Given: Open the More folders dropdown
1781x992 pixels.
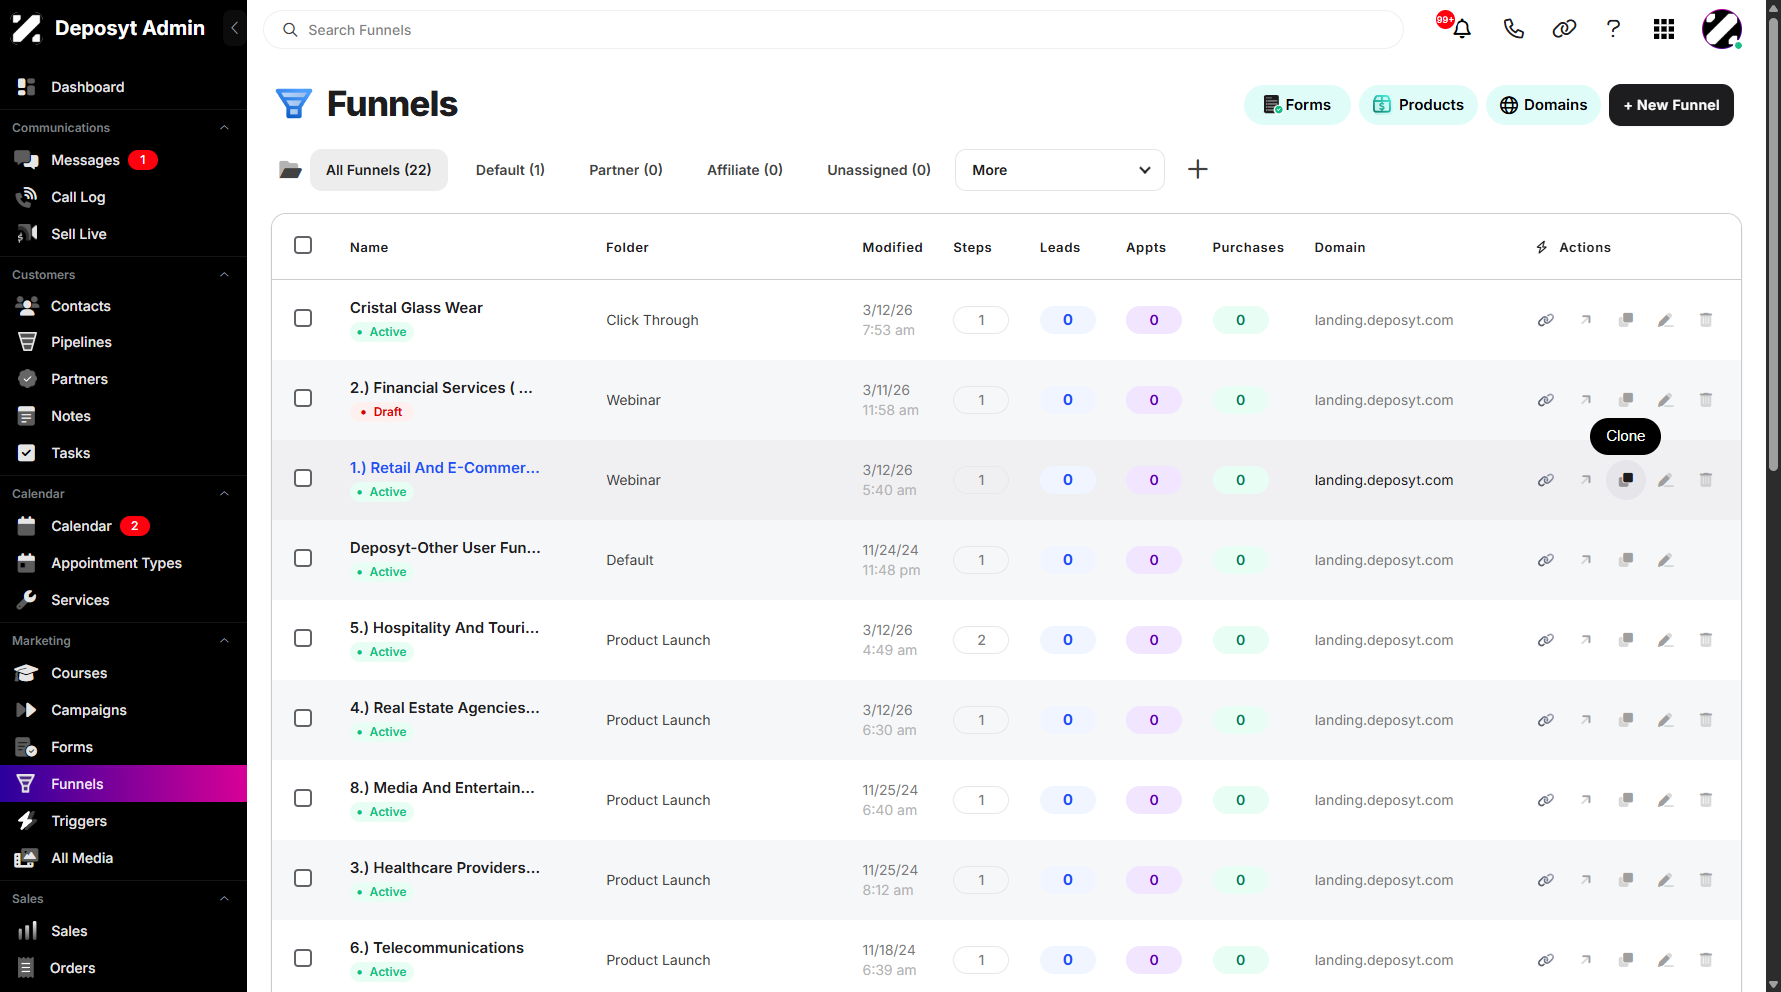Looking at the screenshot, I should point(1060,170).
